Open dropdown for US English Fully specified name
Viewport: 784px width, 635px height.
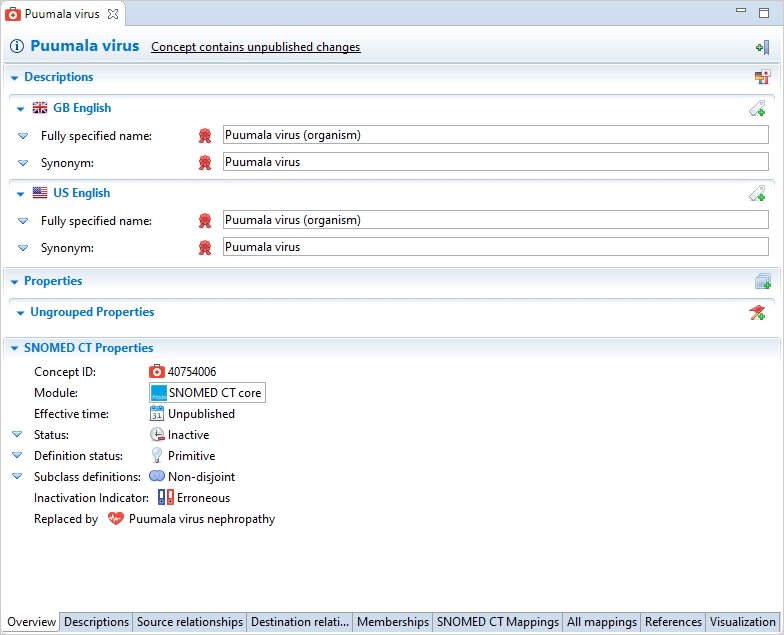pyautogui.click(x=23, y=220)
